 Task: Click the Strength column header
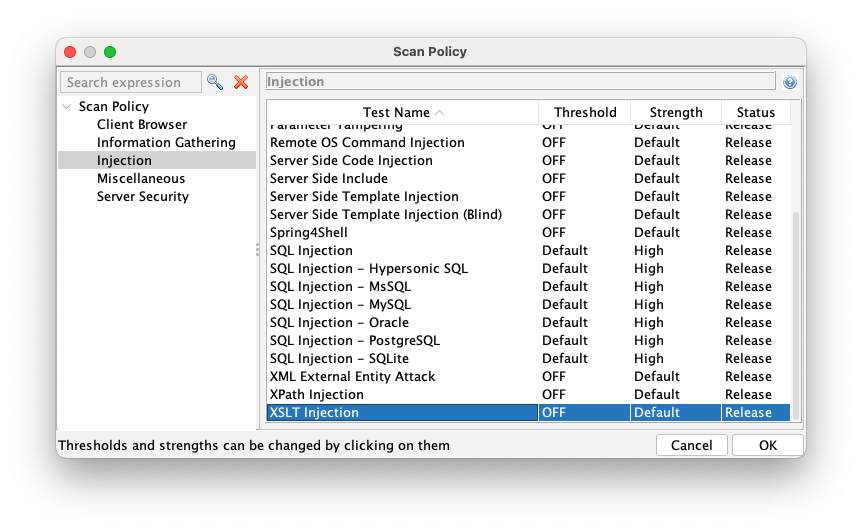[676, 113]
